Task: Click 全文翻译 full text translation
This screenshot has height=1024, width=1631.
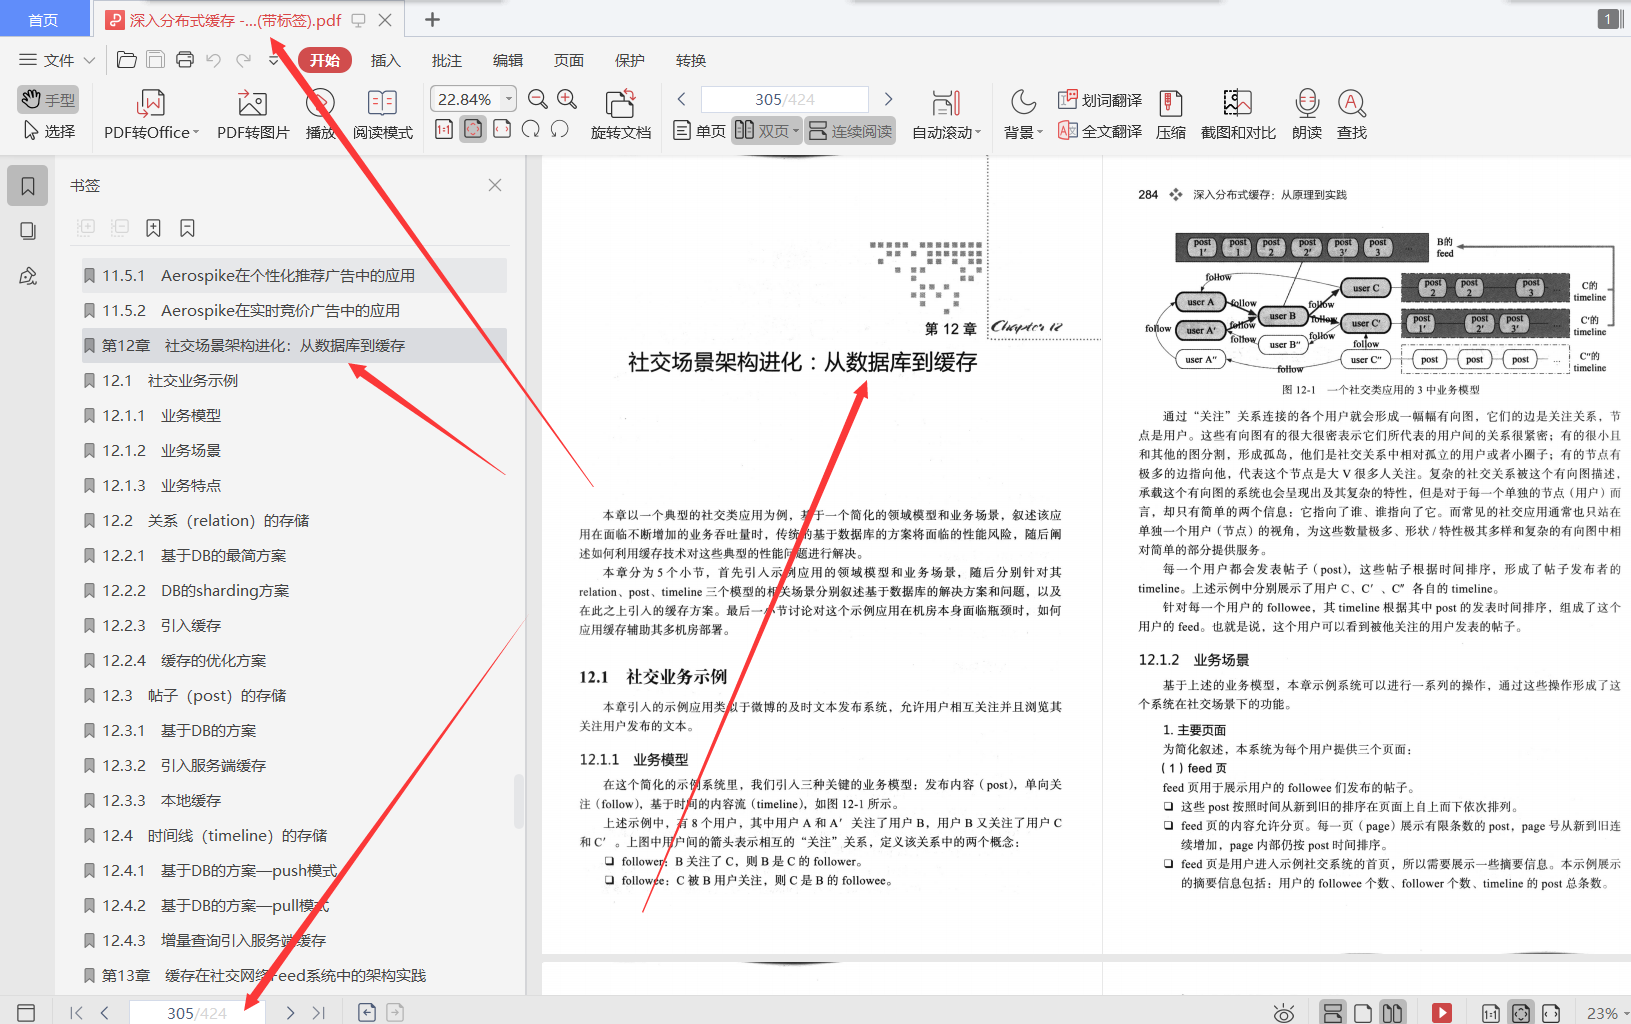Action: click(x=1100, y=131)
